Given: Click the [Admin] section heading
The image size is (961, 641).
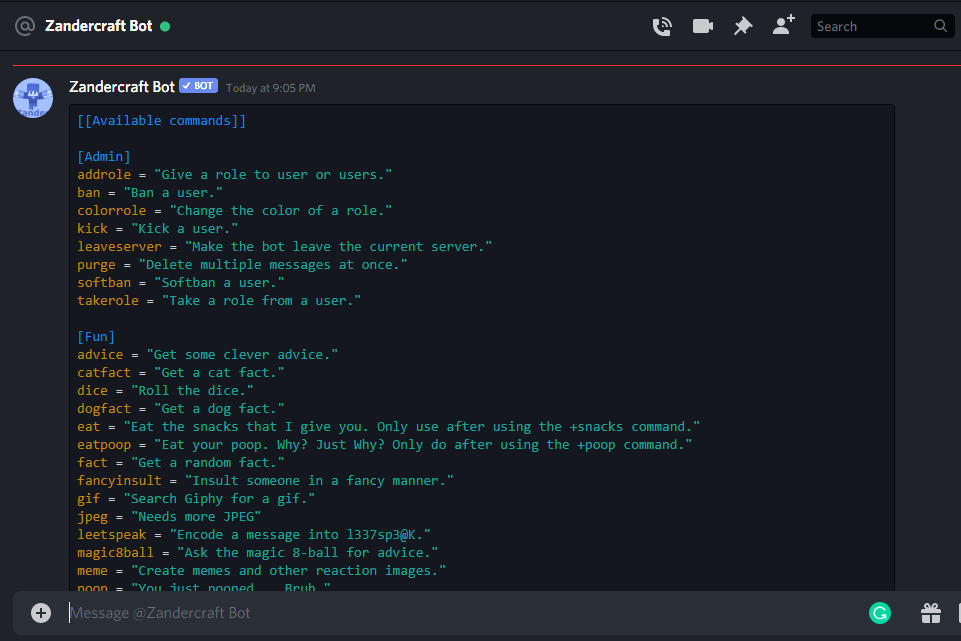Looking at the screenshot, I should pos(104,157).
